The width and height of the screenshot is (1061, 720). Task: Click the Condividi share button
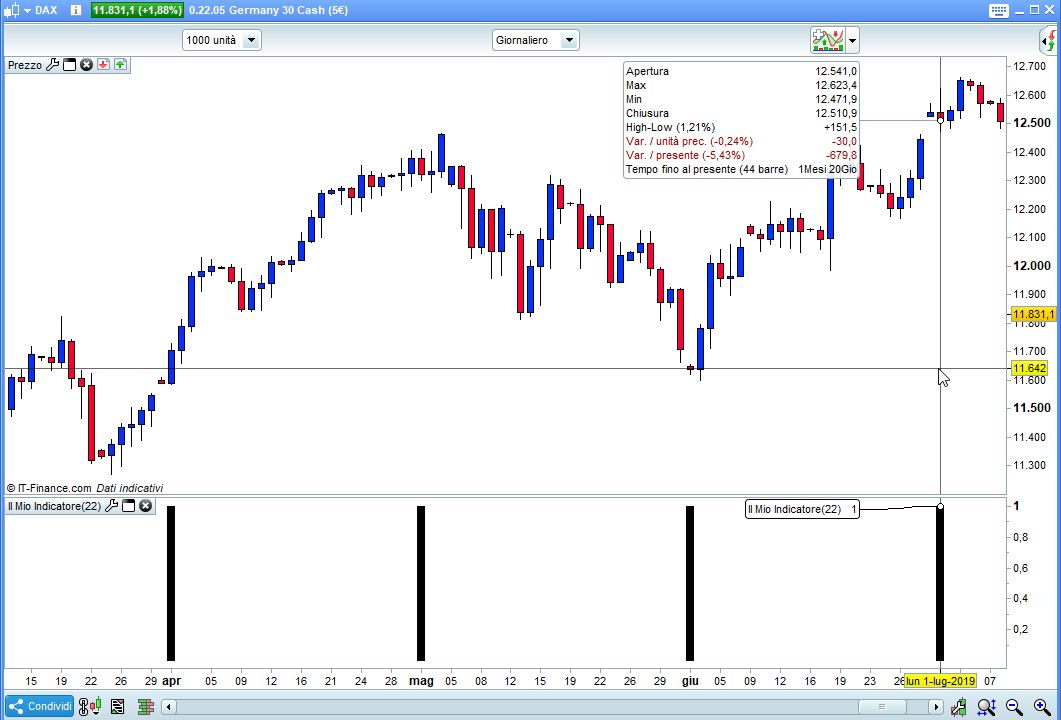point(40,706)
